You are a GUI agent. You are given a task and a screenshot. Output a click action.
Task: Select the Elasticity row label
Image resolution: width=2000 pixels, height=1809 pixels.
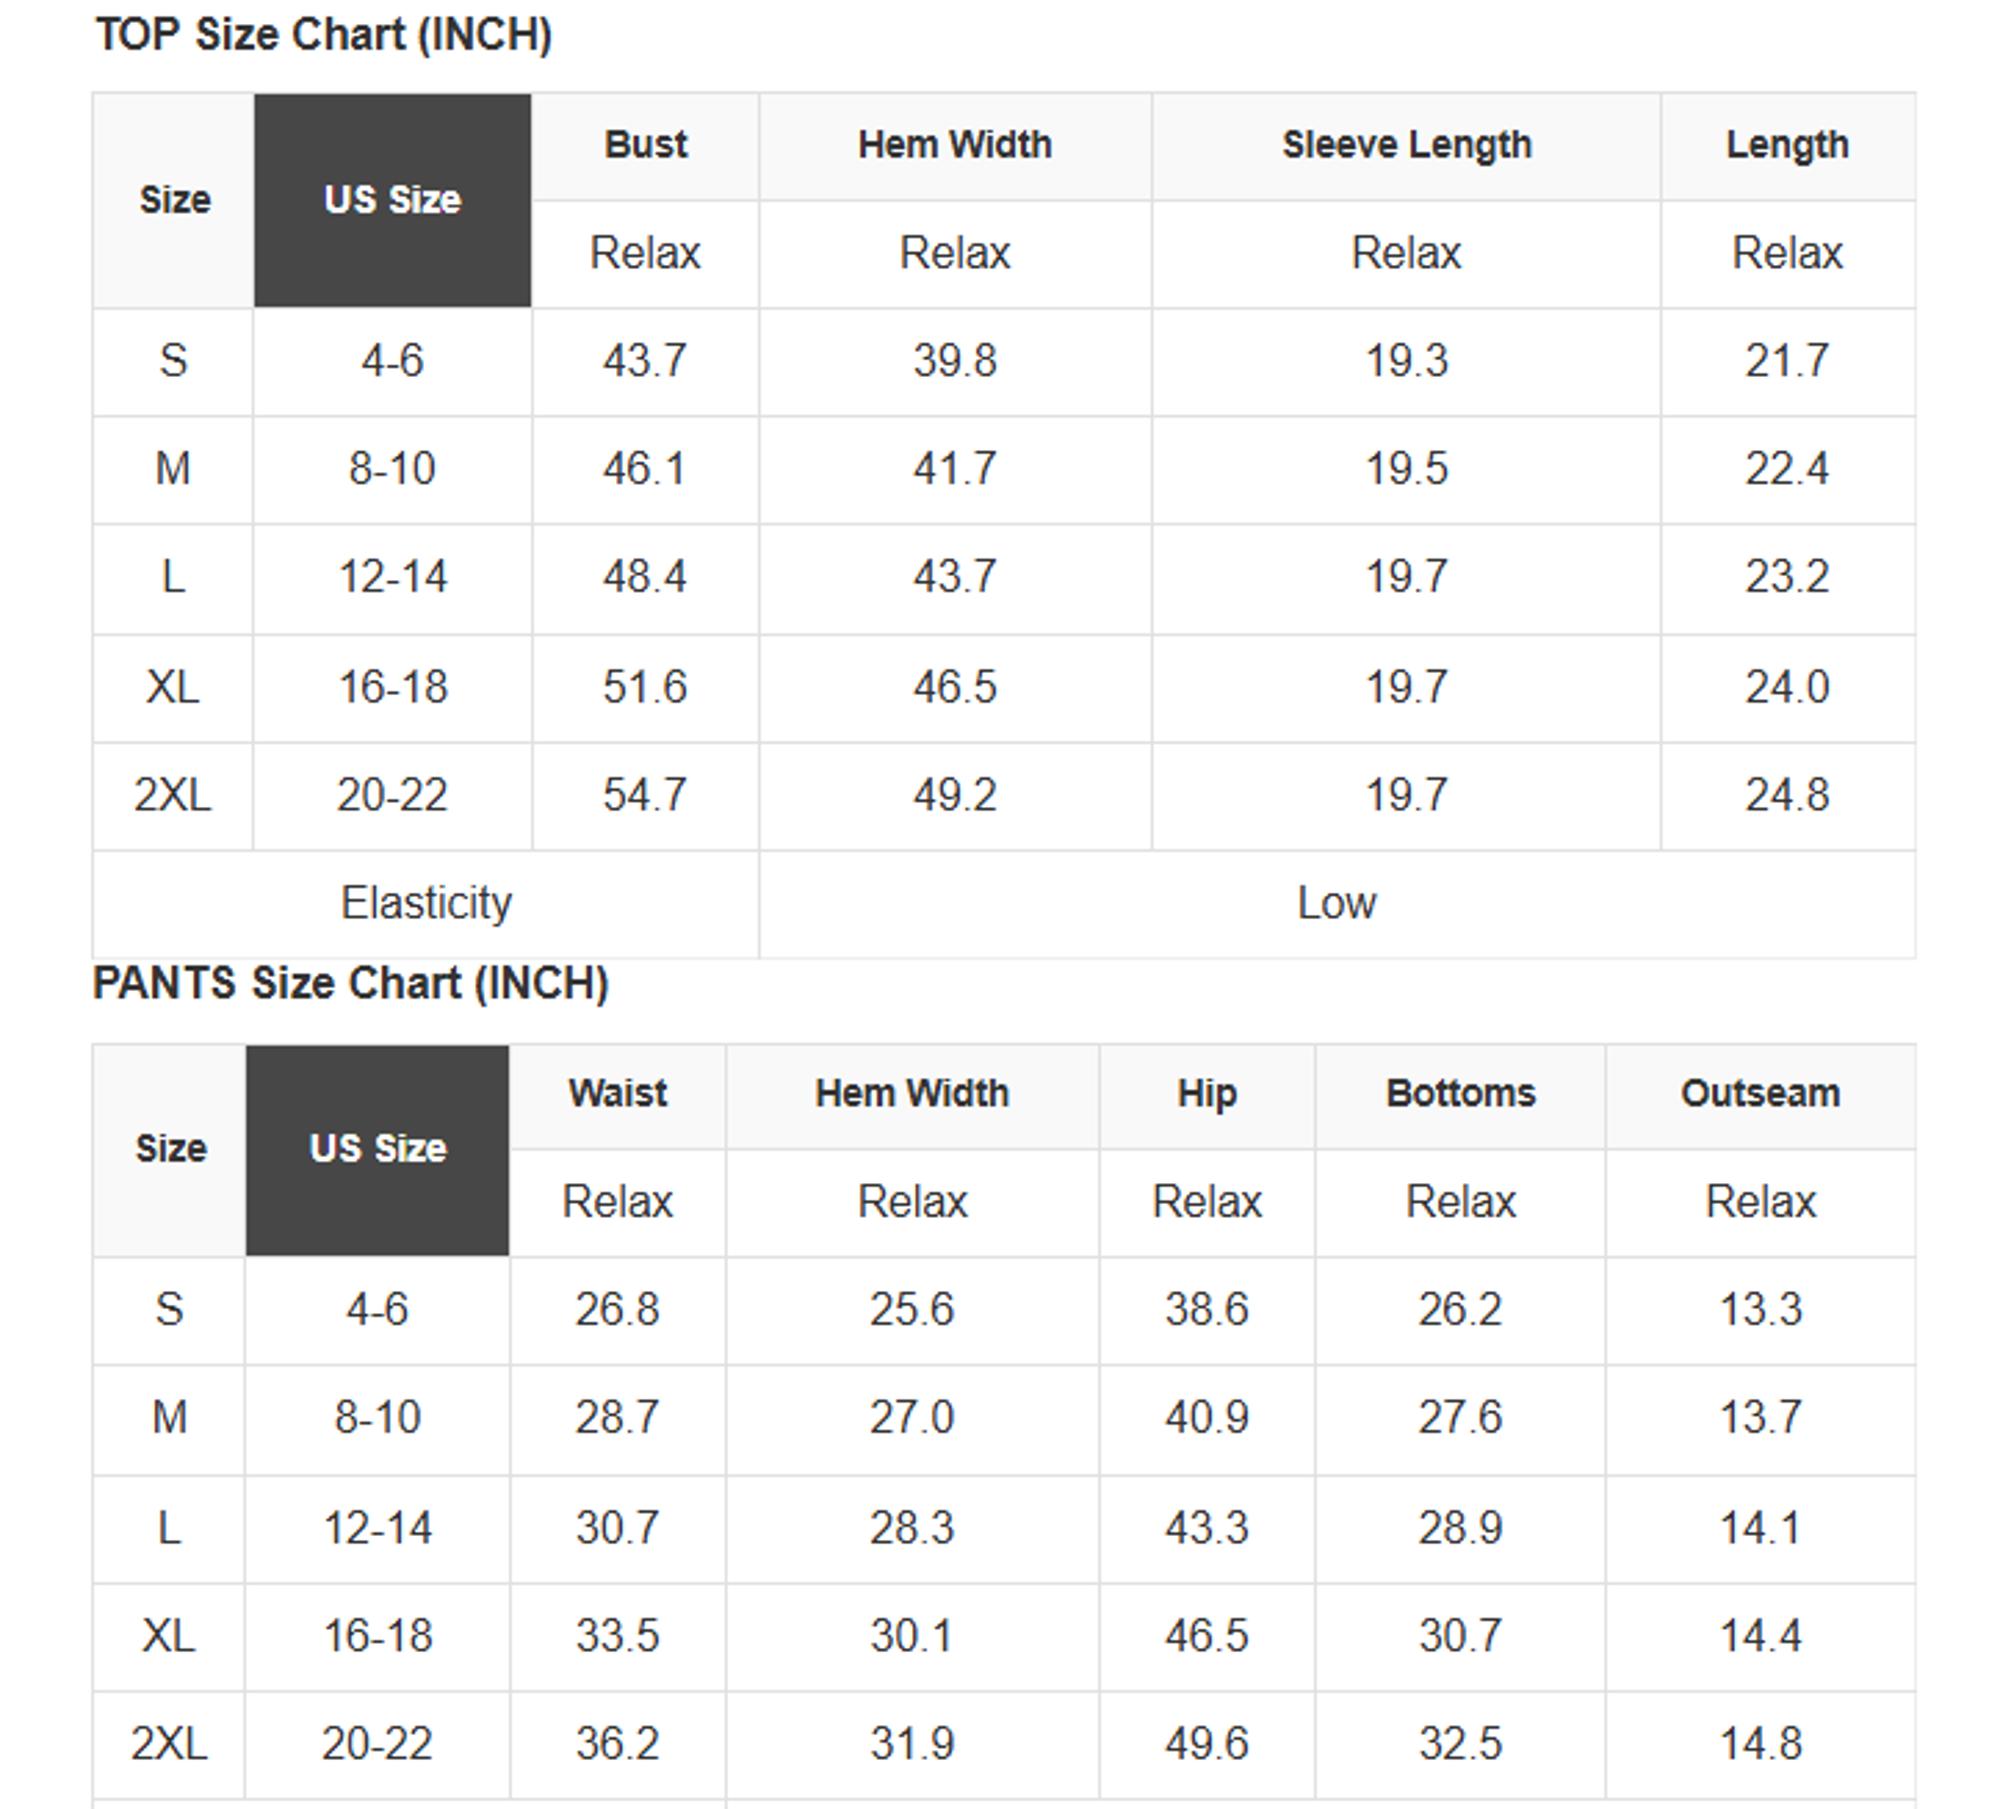426,903
